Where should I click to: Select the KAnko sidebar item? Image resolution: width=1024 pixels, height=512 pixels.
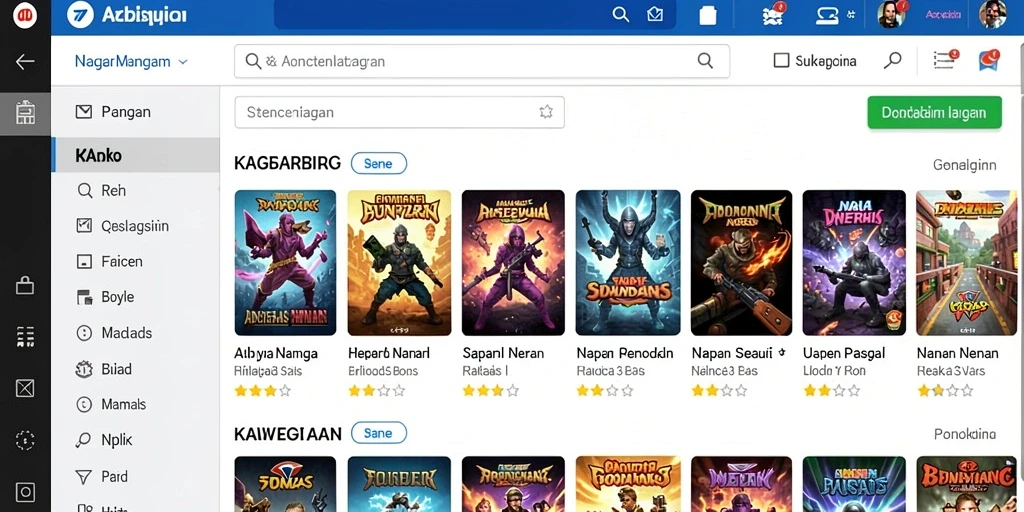[x=136, y=155]
